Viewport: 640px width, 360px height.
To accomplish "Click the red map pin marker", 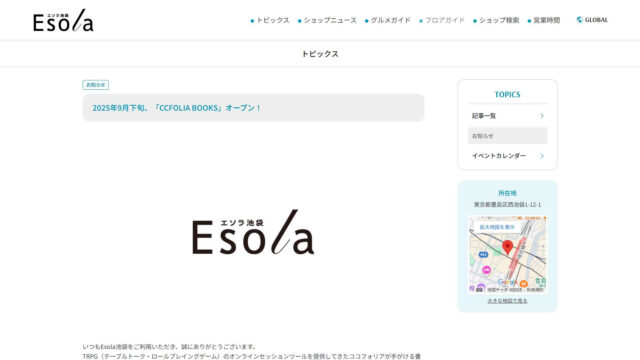I will tap(507, 247).
